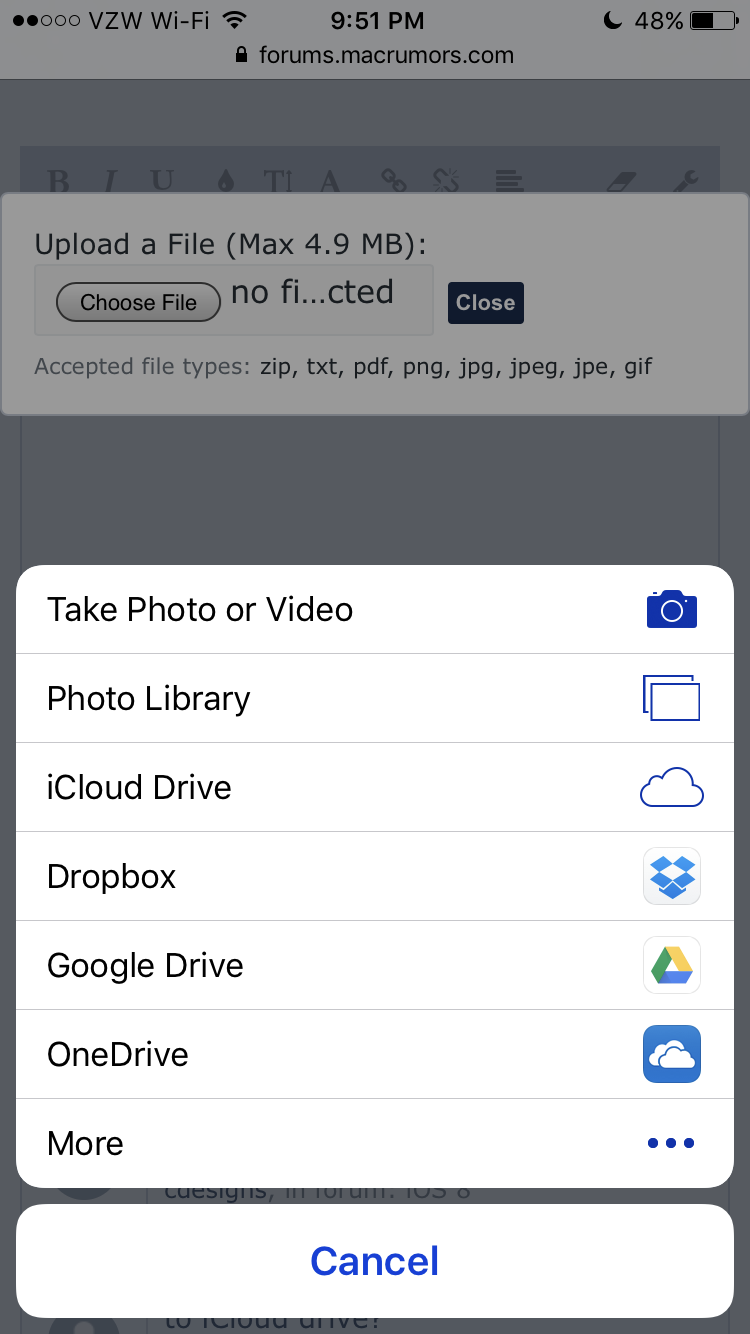Pick Dropbox as file source

pyautogui.click(x=375, y=876)
